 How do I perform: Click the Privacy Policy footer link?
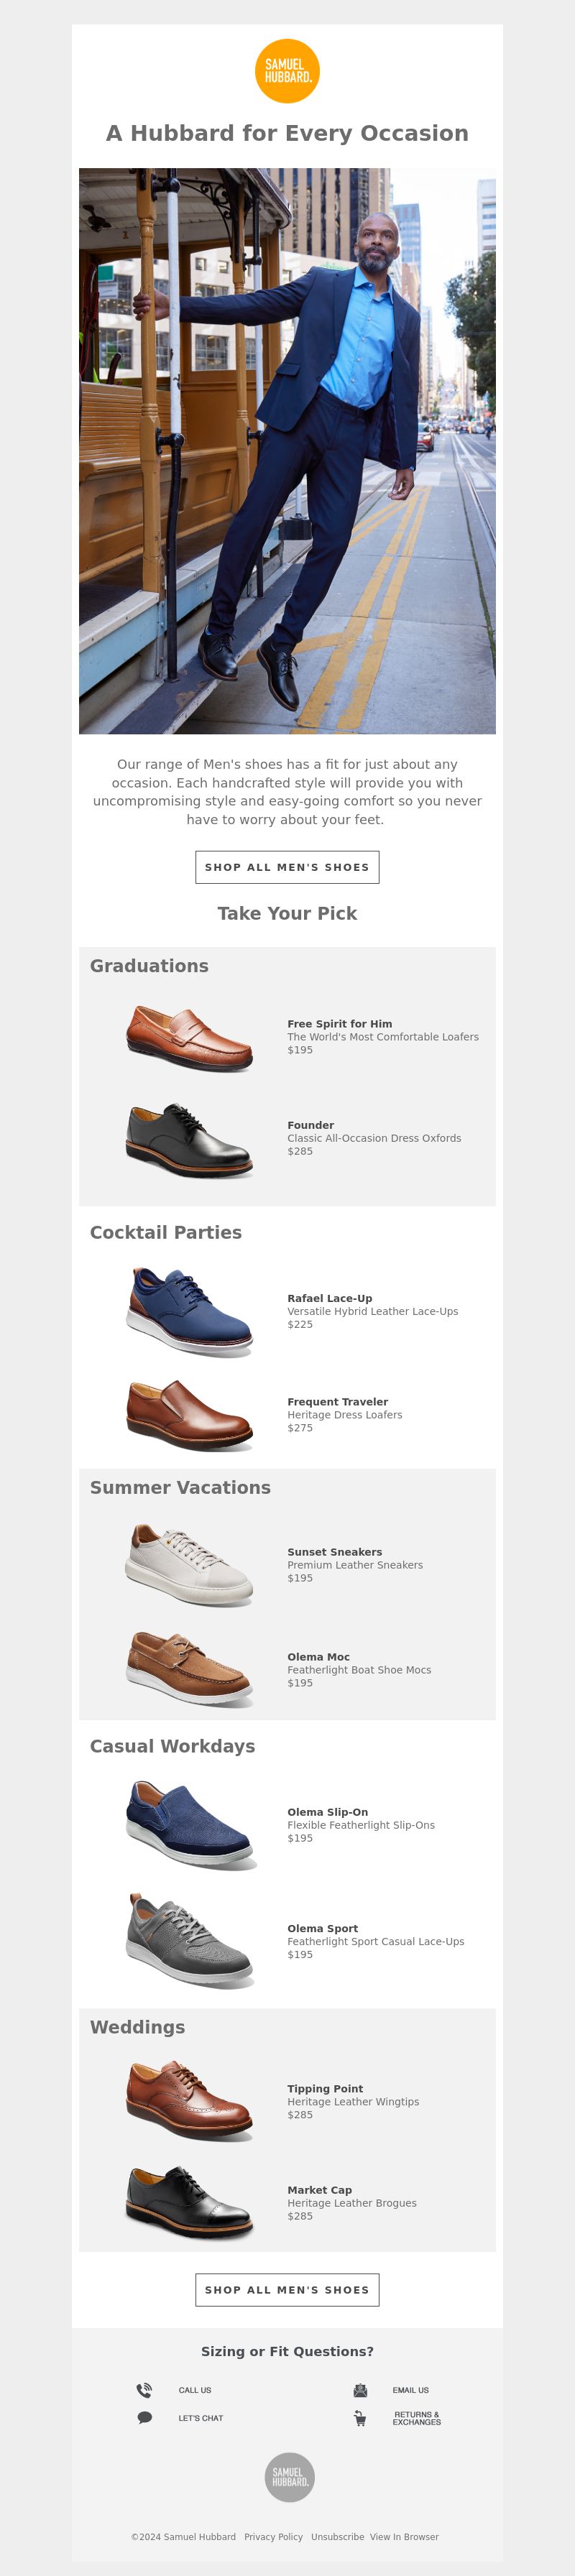[x=273, y=2537]
